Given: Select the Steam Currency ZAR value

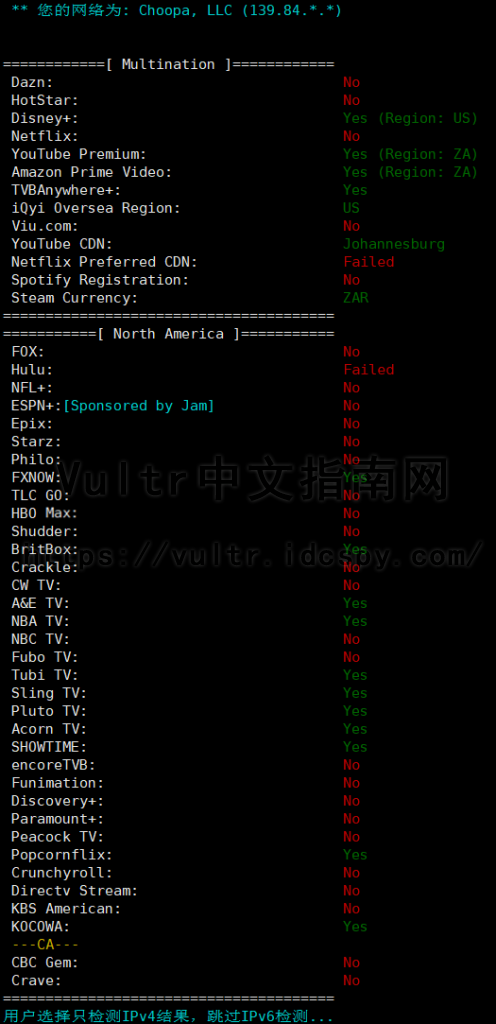Looking at the screenshot, I should (x=356, y=298).
